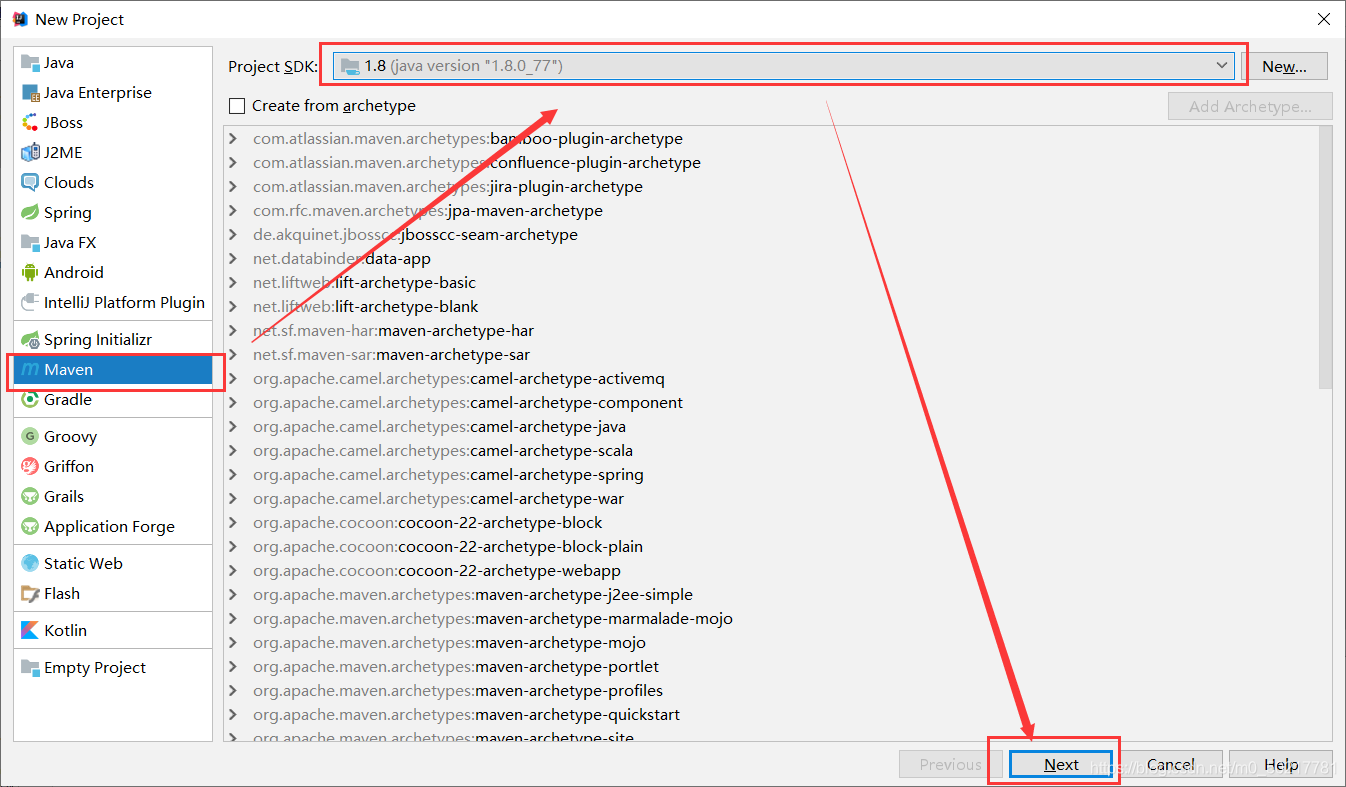Click the Help button
The image size is (1346, 787).
coord(1281,765)
